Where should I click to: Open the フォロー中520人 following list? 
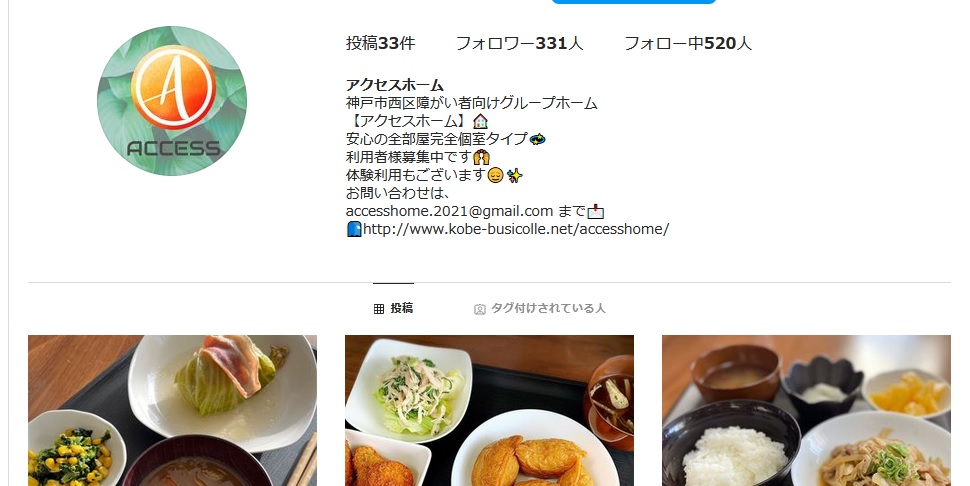pos(688,43)
